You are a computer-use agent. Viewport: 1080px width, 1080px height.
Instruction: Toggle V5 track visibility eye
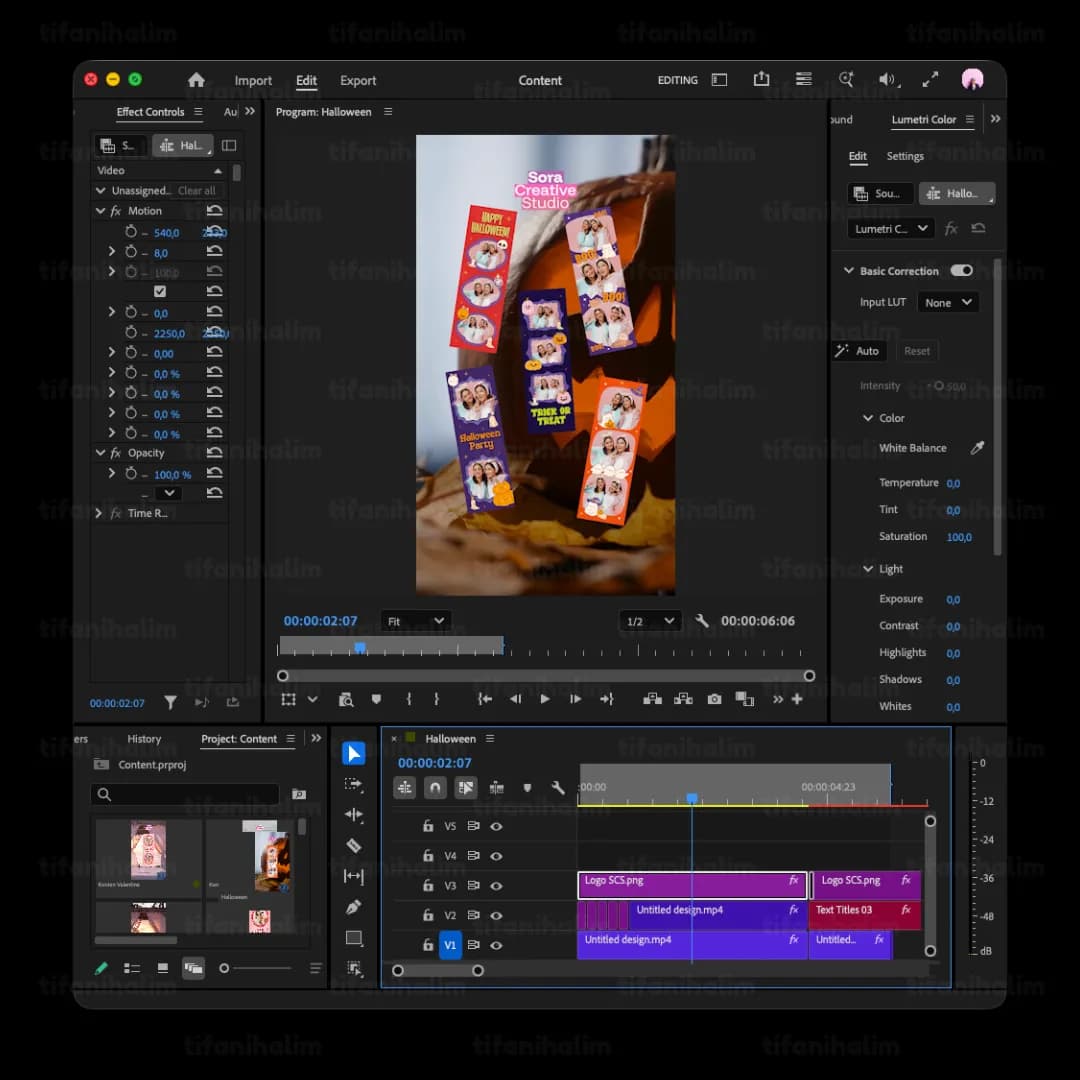496,827
